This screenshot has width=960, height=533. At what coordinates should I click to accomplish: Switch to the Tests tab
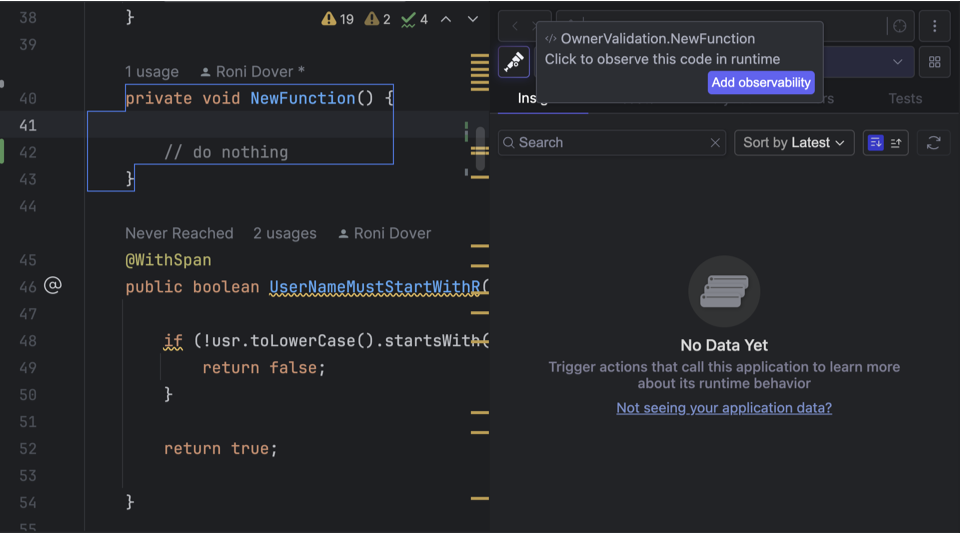pos(905,98)
